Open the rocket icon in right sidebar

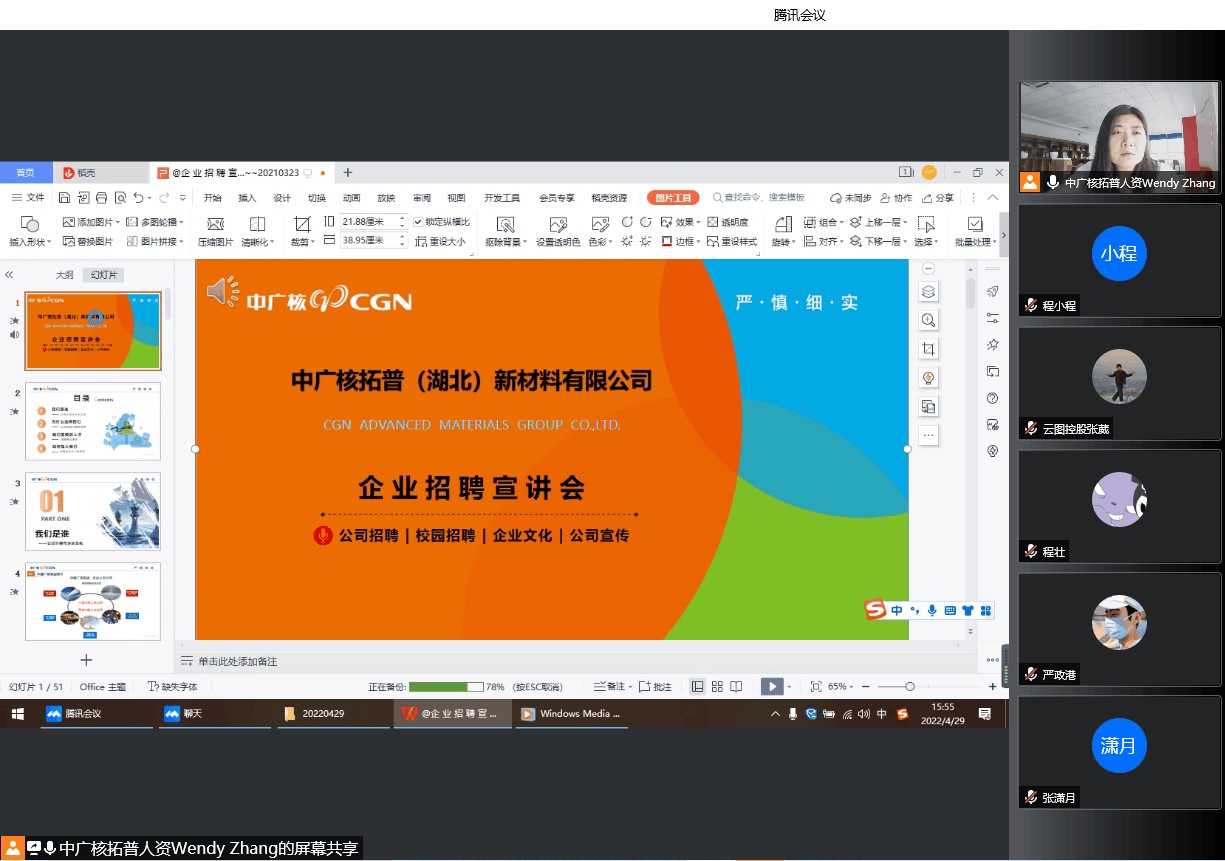[x=992, y=292]
